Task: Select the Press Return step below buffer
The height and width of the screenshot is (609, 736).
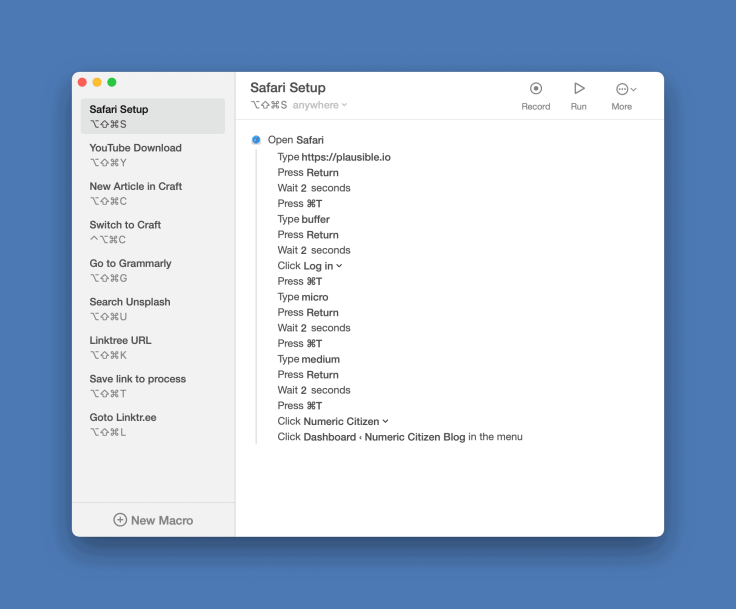Action: [307, 235]
